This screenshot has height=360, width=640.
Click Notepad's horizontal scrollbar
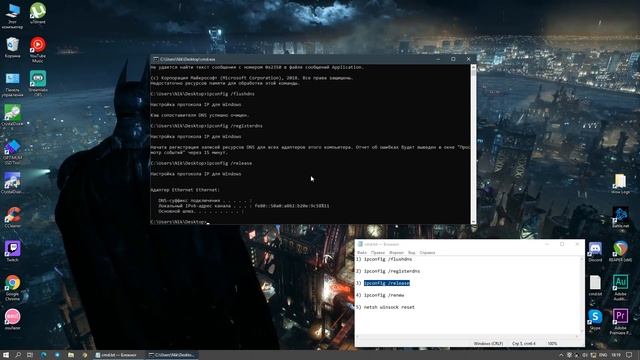(x=468, y=336)
